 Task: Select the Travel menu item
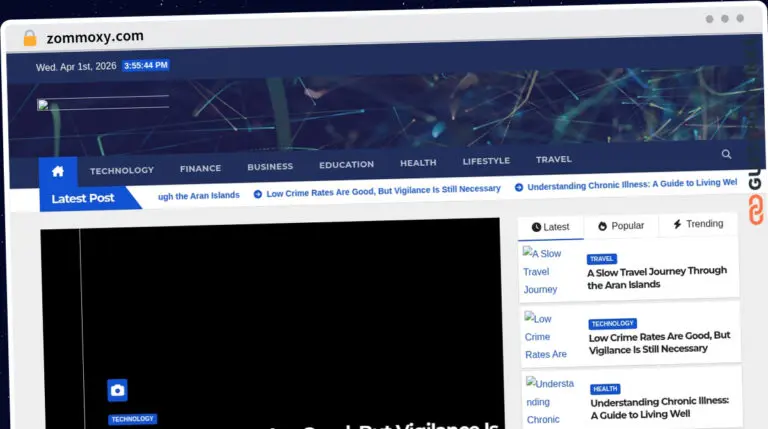553,159
